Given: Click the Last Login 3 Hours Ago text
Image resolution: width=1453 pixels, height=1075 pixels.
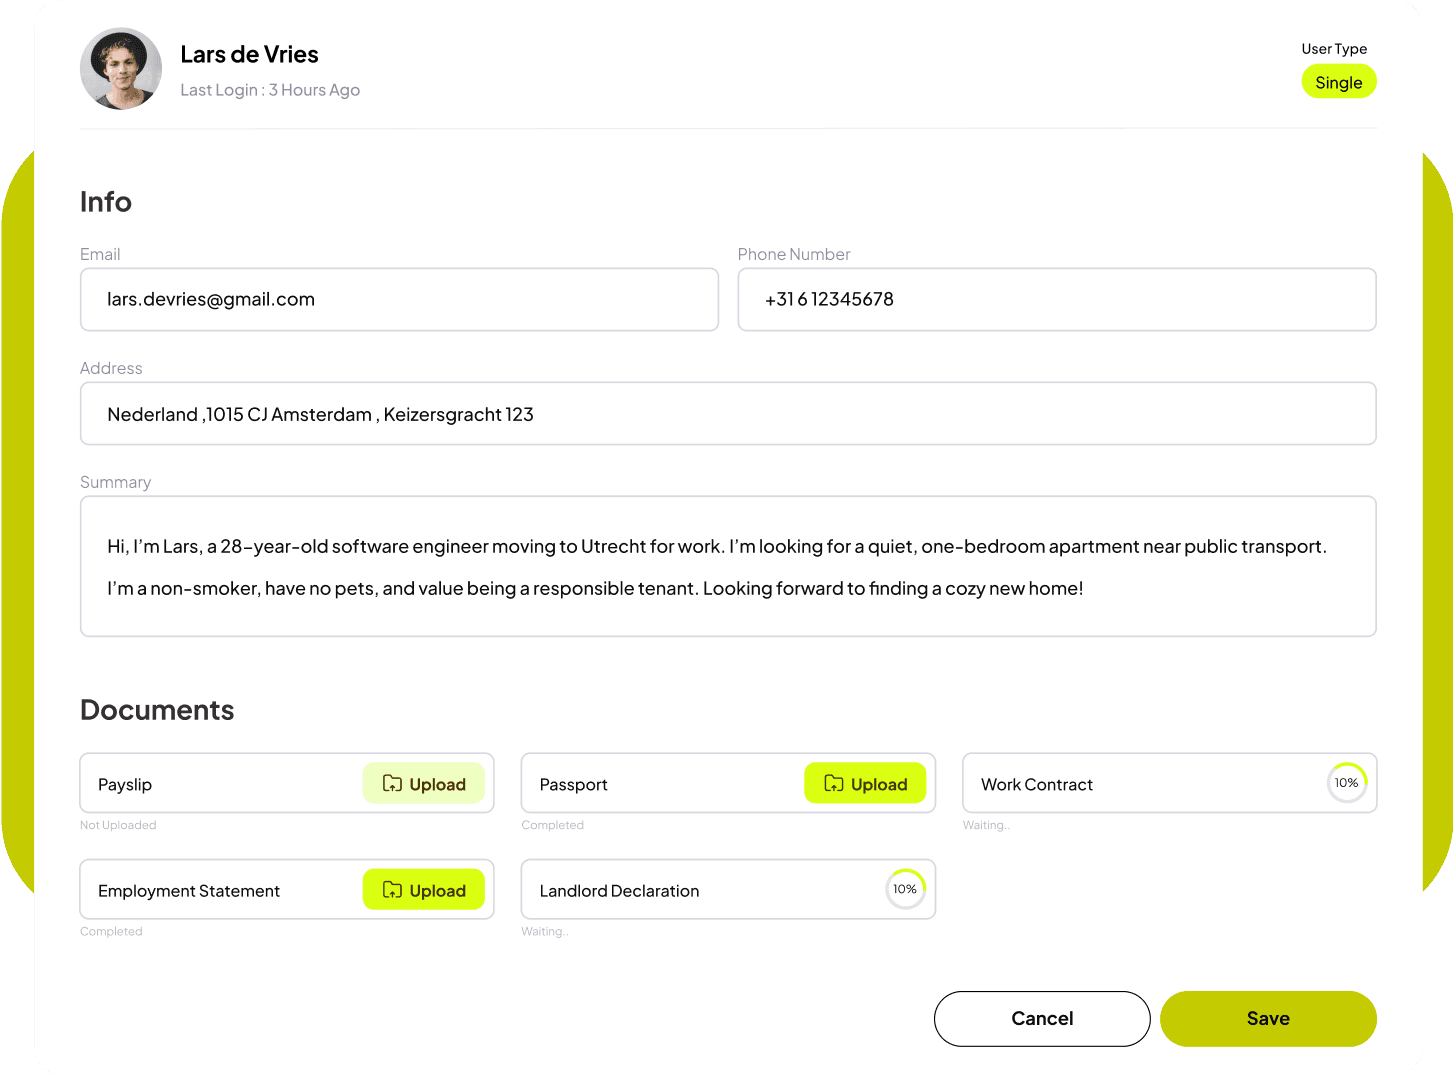Looking at the screenshot, I should [x=270, y=90].
